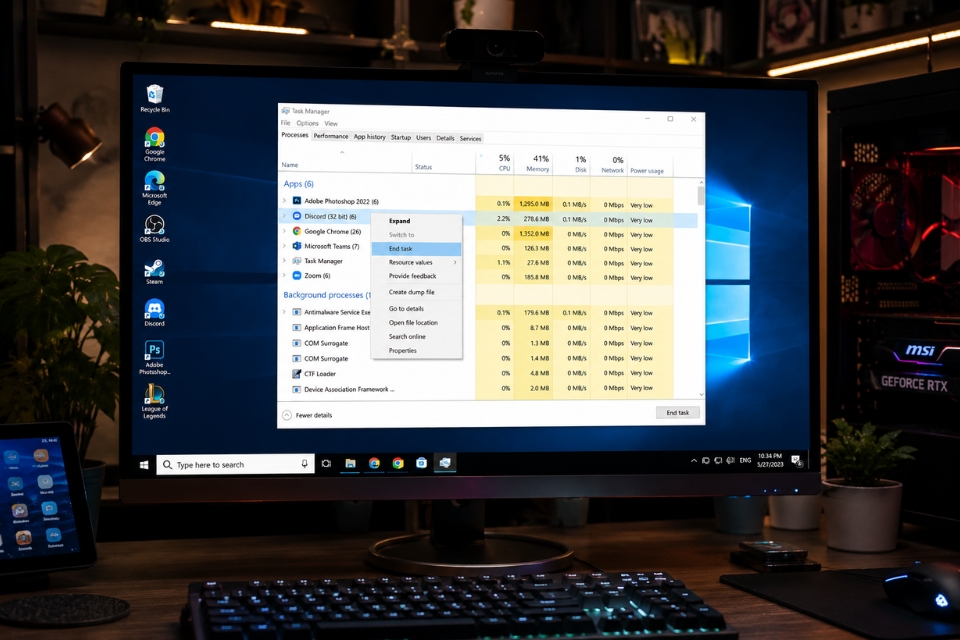Sort by the Disk column header
Image resolution: width=960 pixels, height=640 pixels.
click(x=571, y=164)
